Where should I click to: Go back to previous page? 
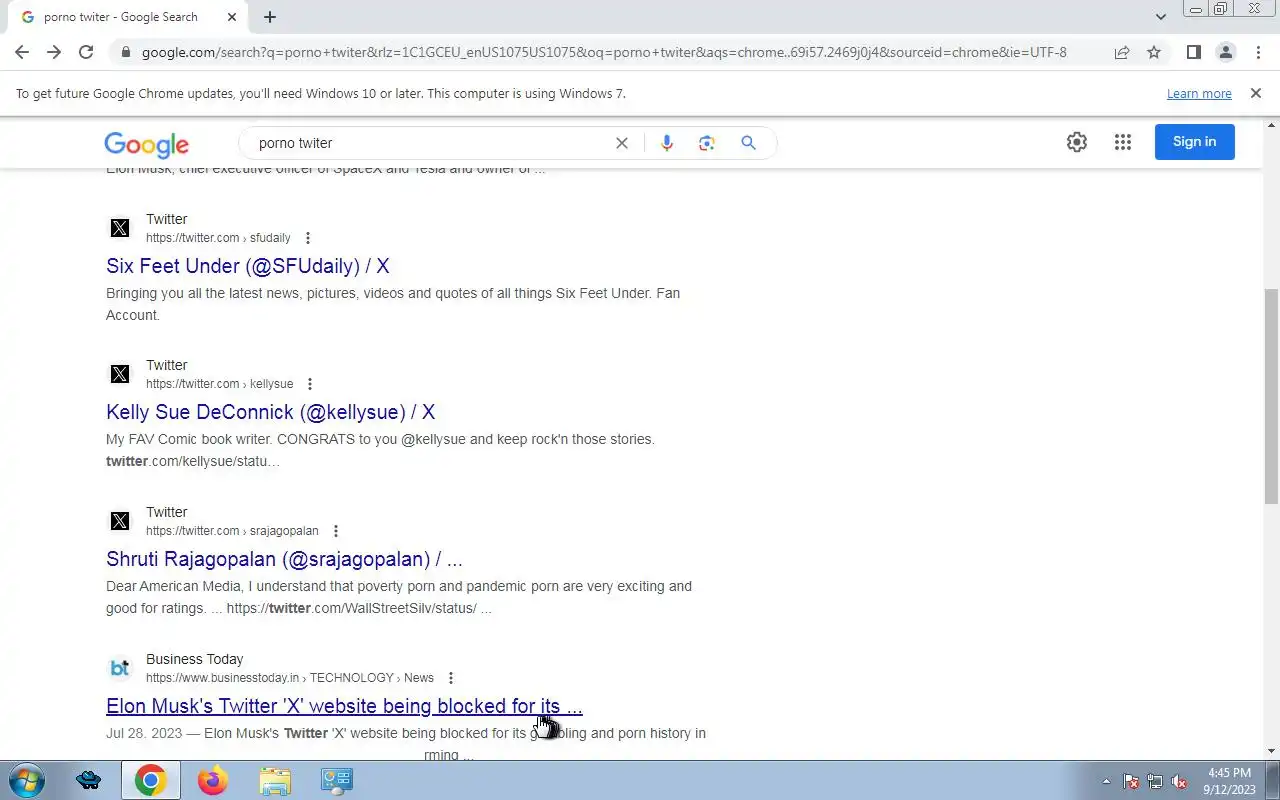(x=22, y=52)
